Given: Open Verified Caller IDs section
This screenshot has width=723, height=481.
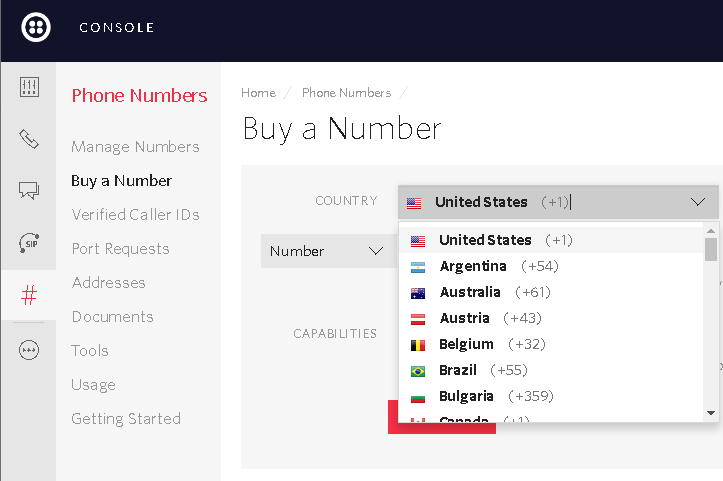Looking at the screenshot, I should tap(135, 215).
